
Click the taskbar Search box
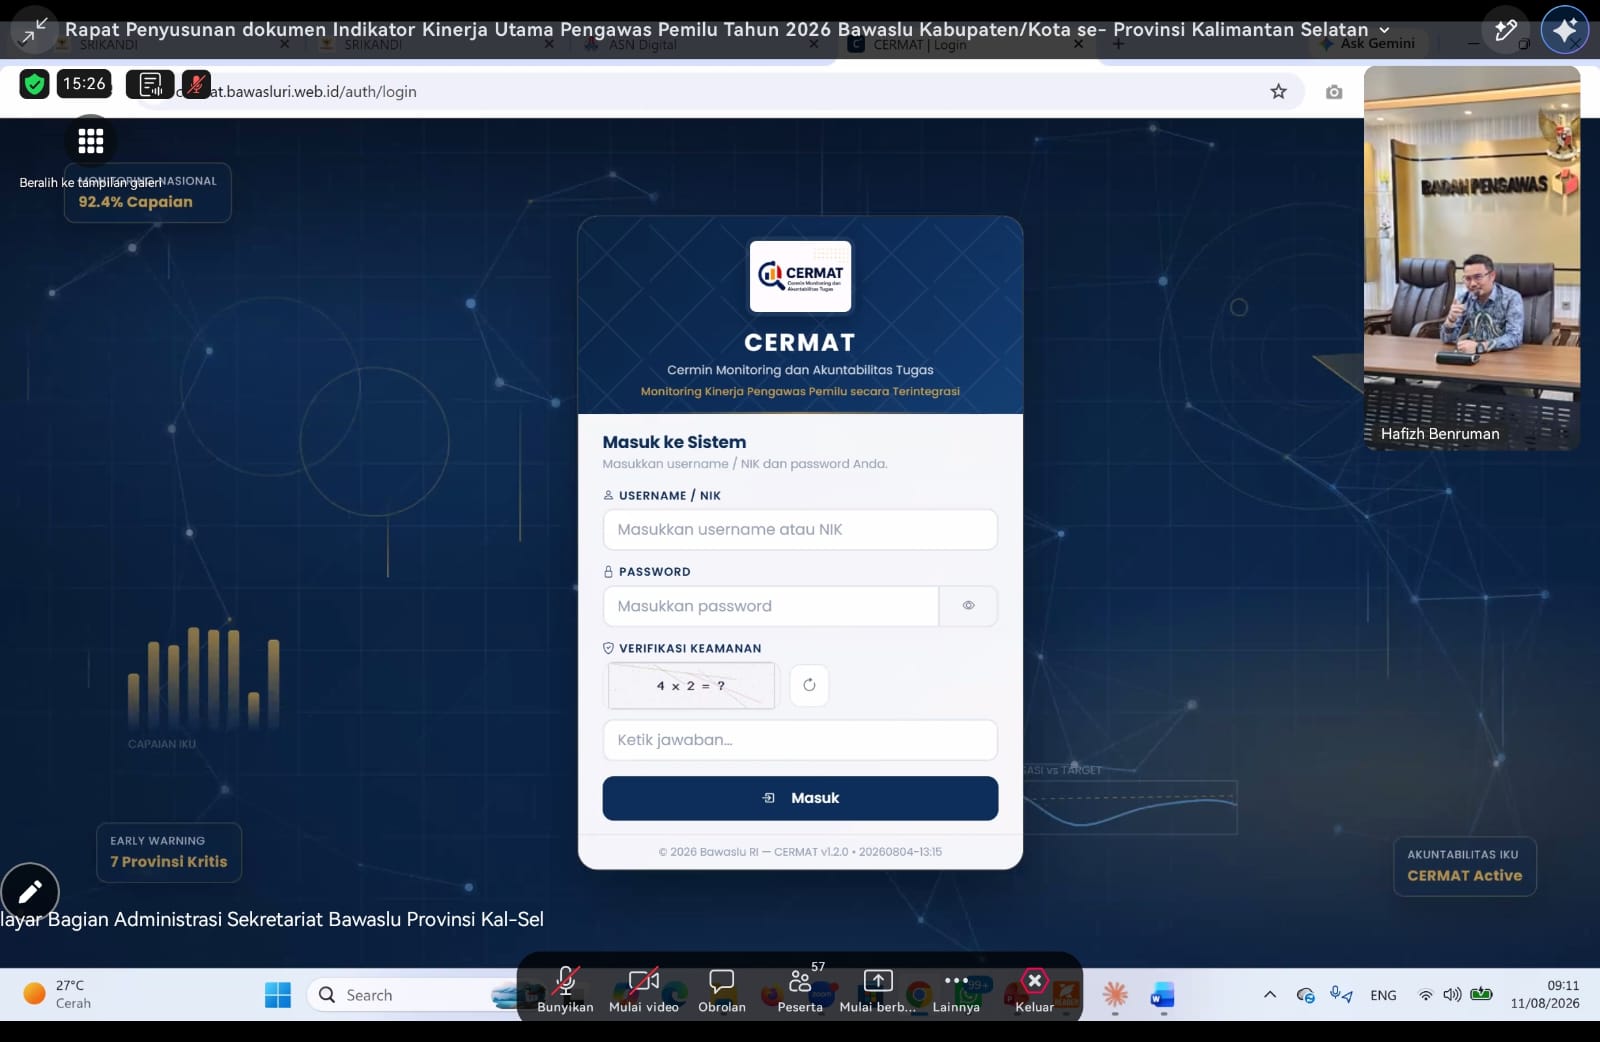tap(410, 995)
